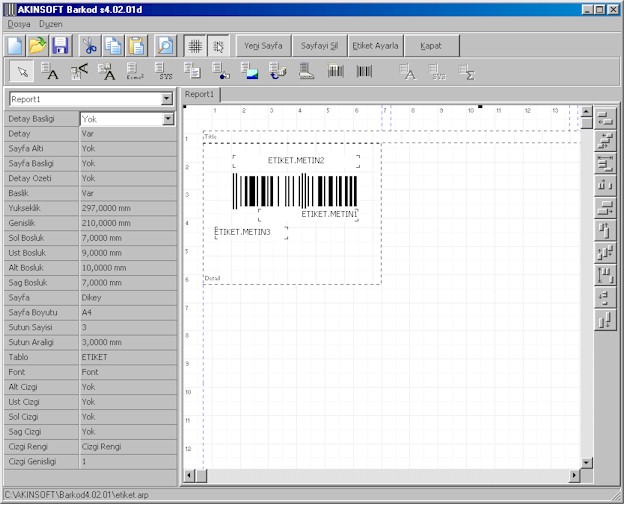Viewport: 625px width, 505px height.
Task: Click the scanner-like tool icon
Action: tap(306, 72)
